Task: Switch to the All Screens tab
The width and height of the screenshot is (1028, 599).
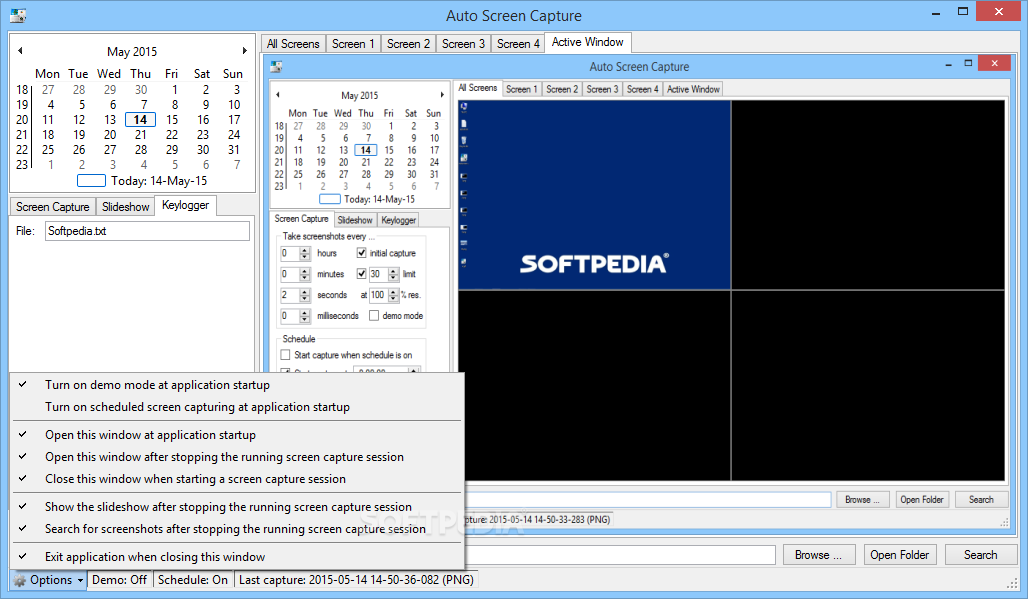Action: (293, 43)
